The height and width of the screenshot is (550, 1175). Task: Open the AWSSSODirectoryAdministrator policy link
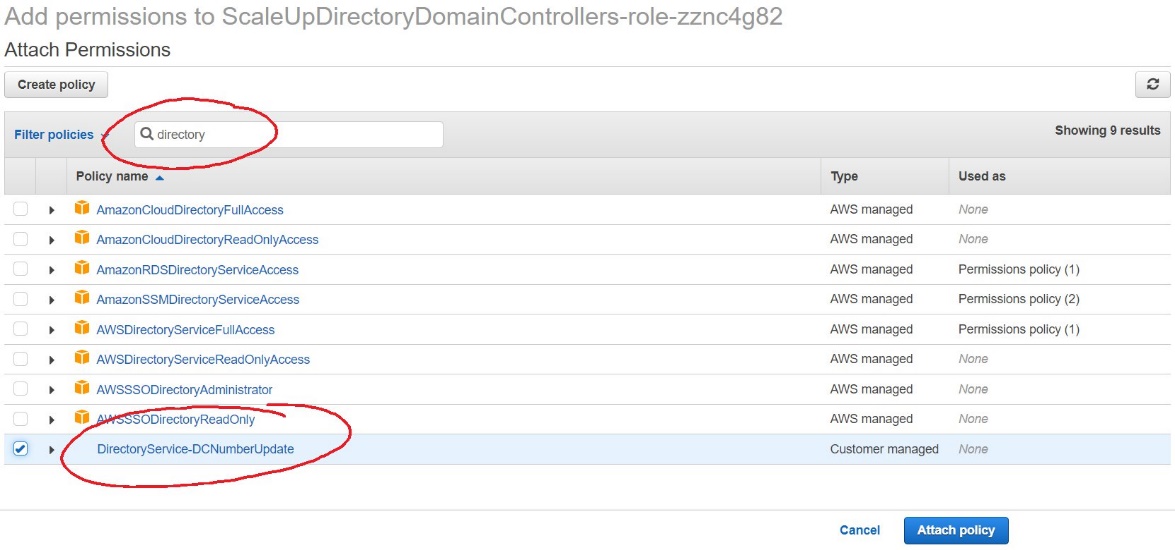click(184, 389)
